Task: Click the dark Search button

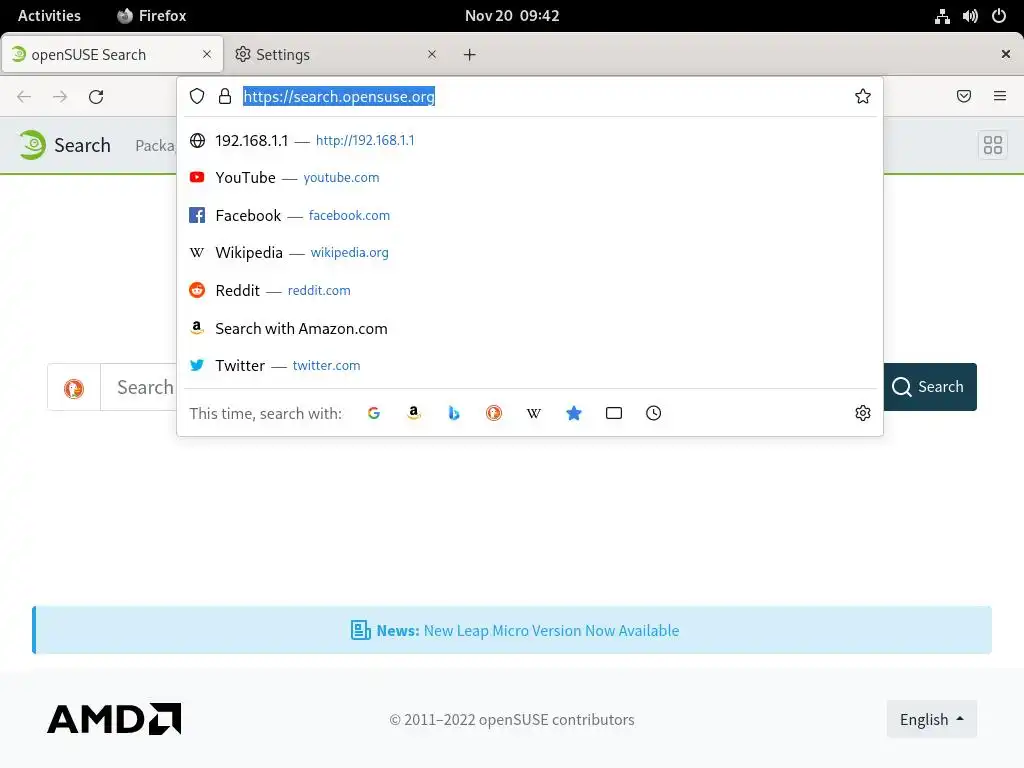Action: click(x=930, y=387)
